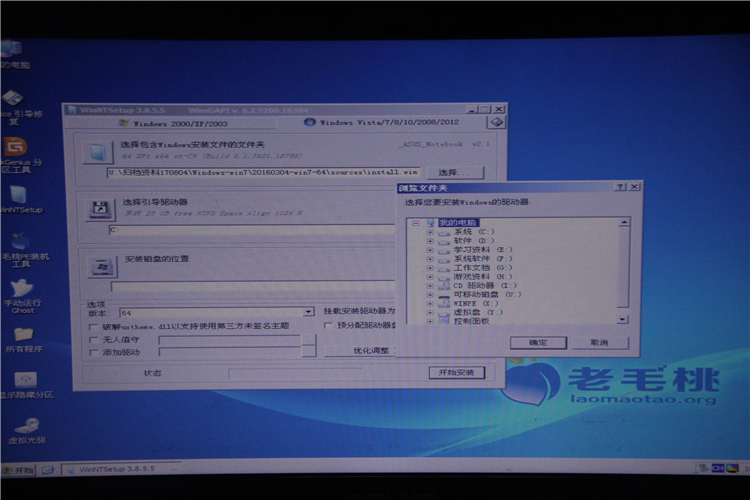The image size is (750, 500).
Task: Switch to Windows 2000/XP/2003 tab
Action: coord(173,123)
